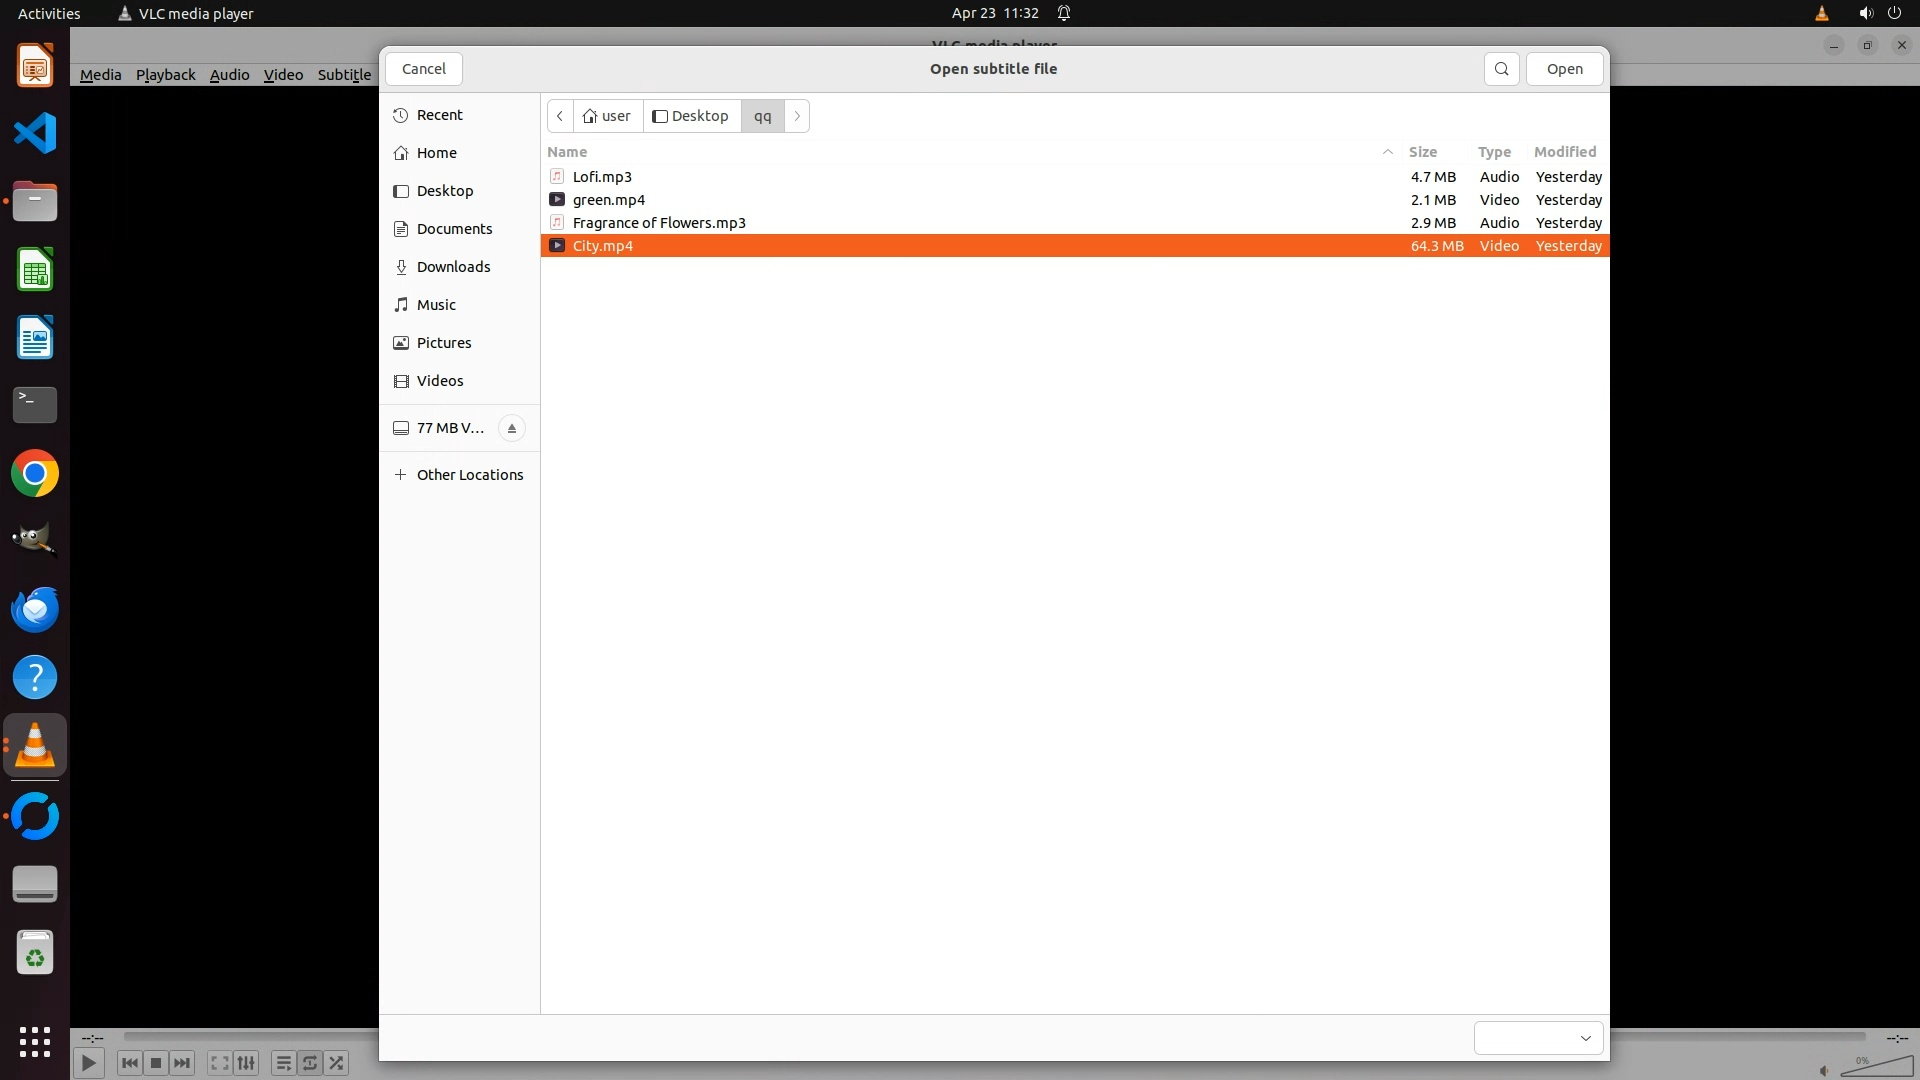Open the file type filter dropdown
The height and width of the screenshot is (1080, 1920).
(1538, 1038)
